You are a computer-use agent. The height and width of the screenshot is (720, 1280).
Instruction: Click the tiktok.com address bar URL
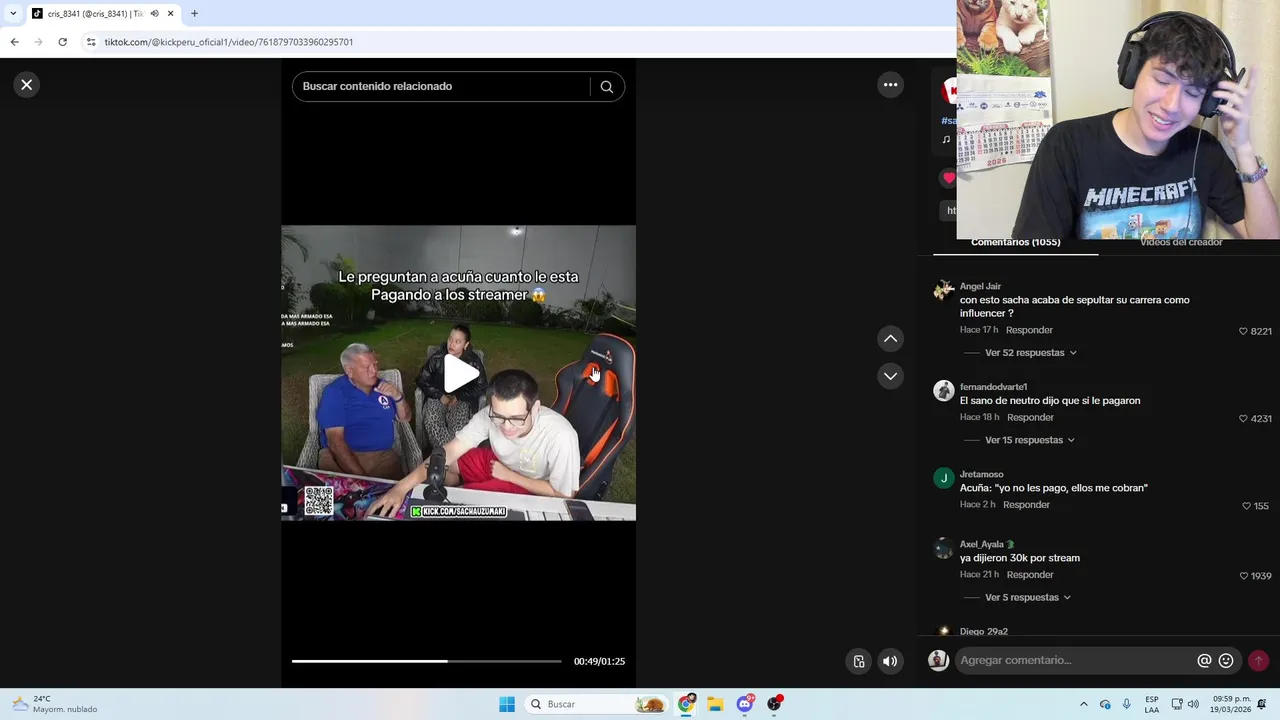click(229, 42)
